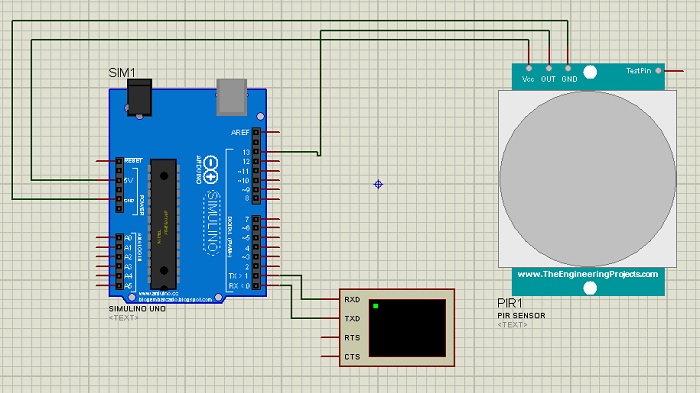Click the RX 0 pin on Arduino
Screen dimensions: 700x393
click(256, 285)
